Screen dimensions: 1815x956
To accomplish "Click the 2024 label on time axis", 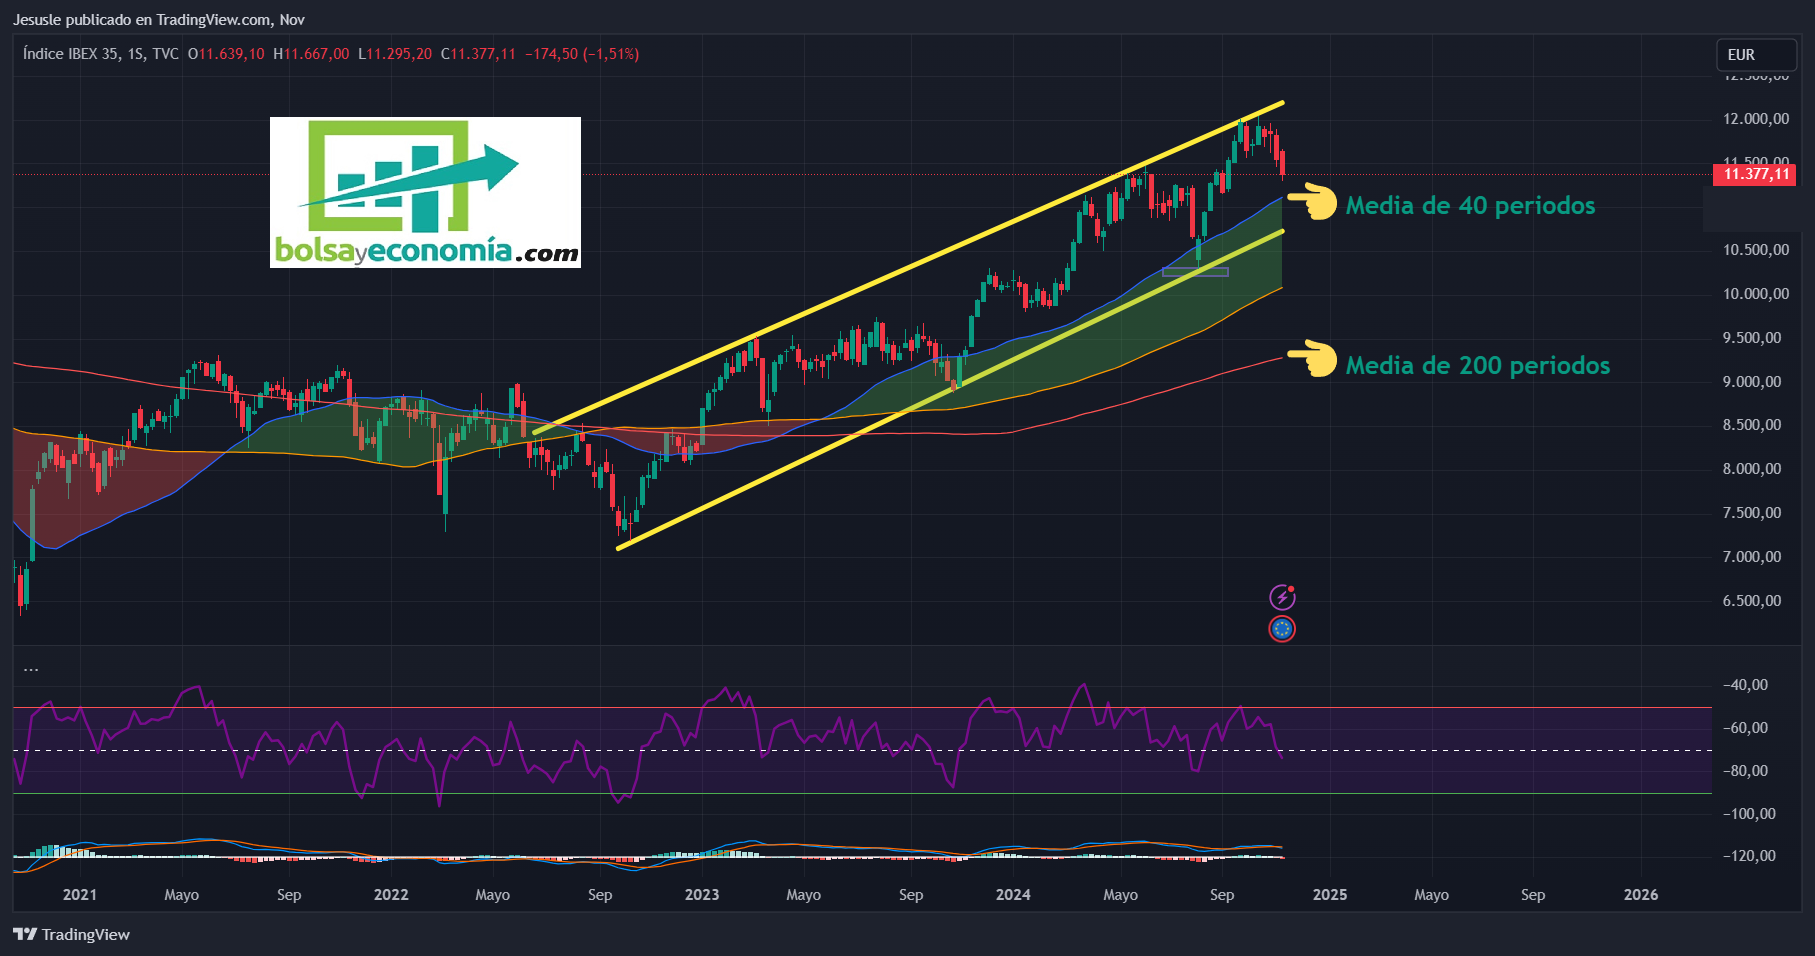I will pyautogui.click(x=1013, y=895).
